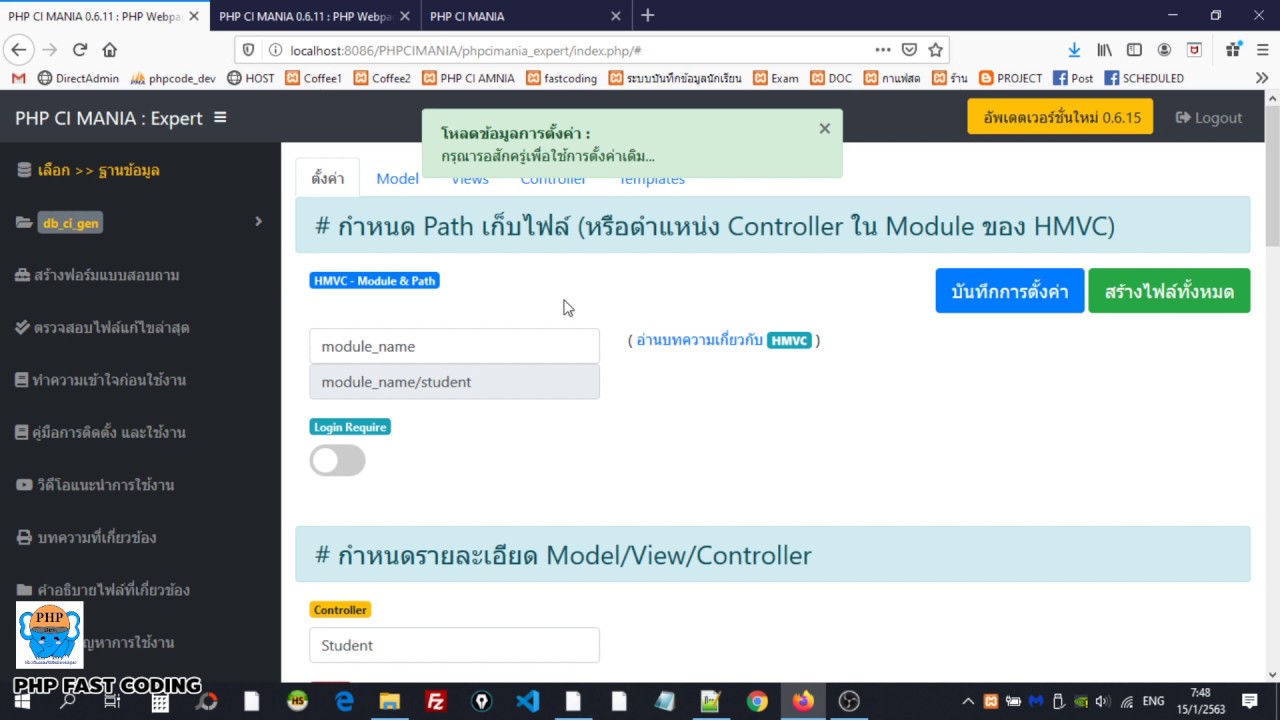Open the DirectAdmin bookmark
This screenshot has height=720, width=1280.
(78, 78)
